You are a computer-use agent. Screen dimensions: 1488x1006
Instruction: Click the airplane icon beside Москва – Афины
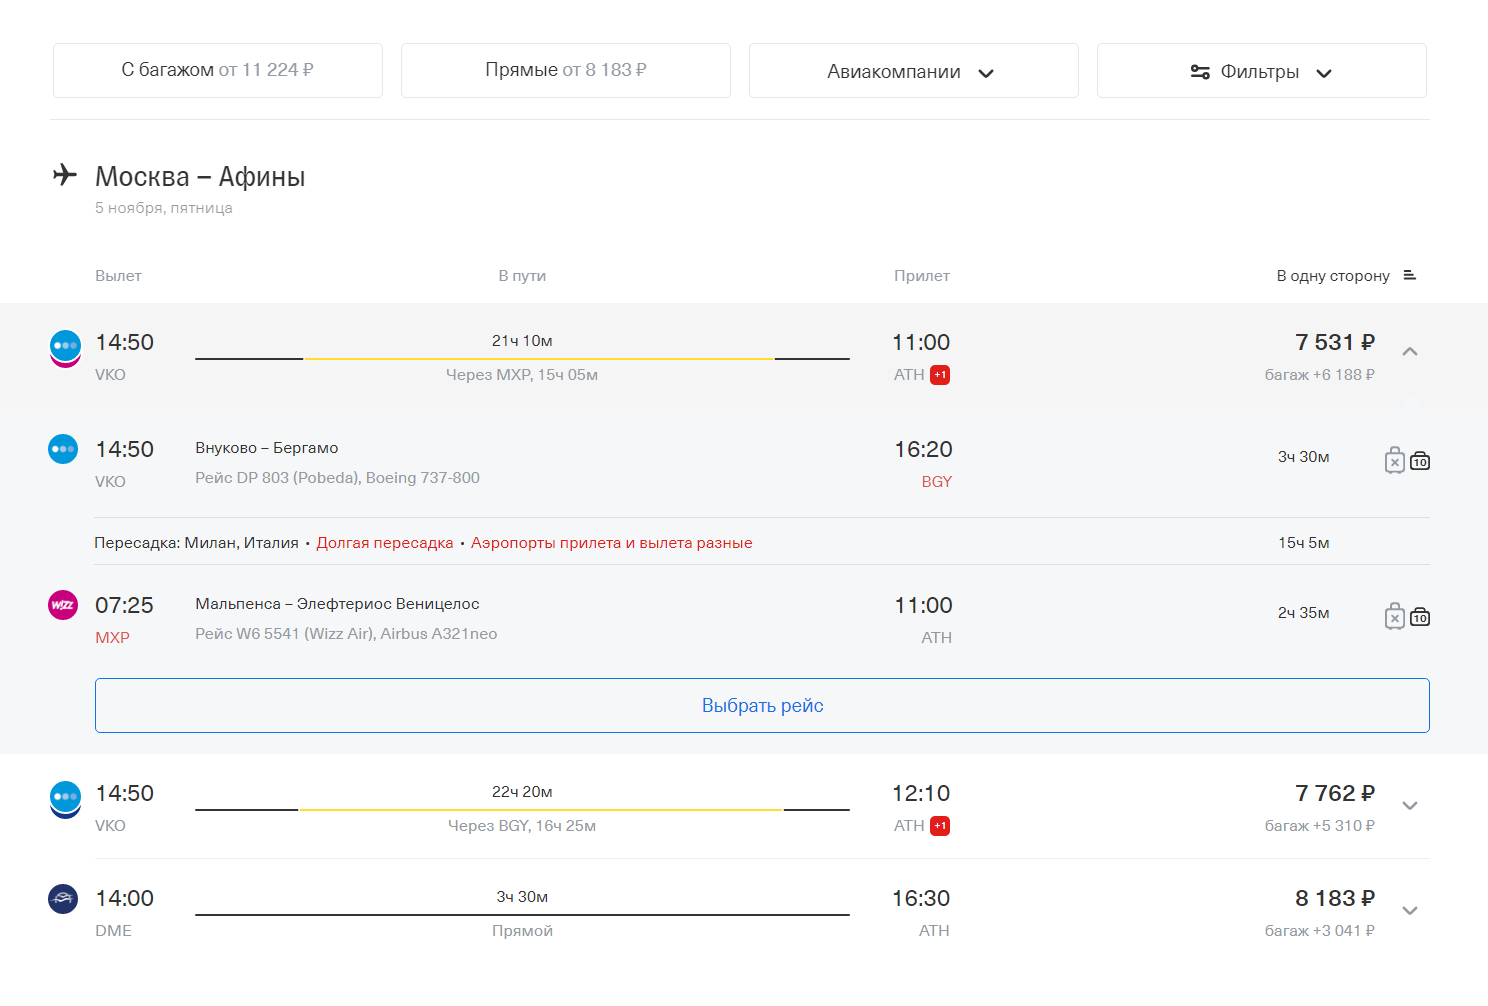pos(65,175)
